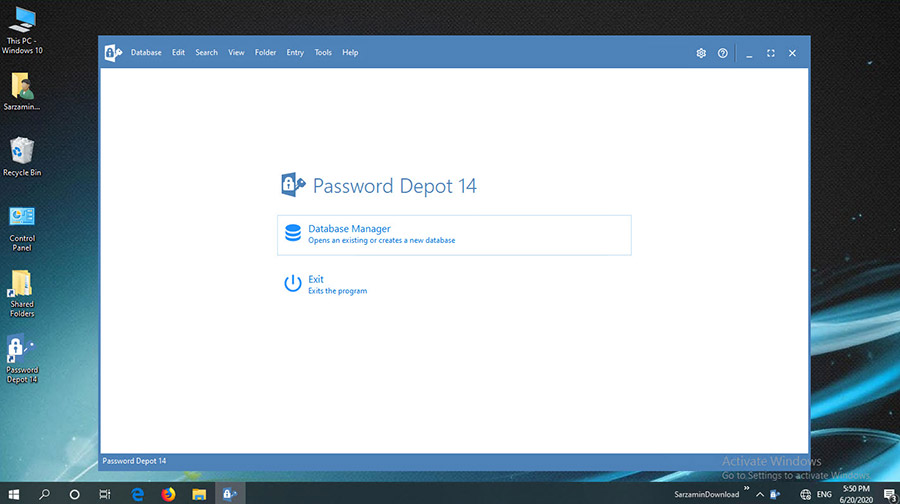900x504 pixels.
Task: Select the Password Depot 14 desktop shortcut
Action: click(22, 359)
